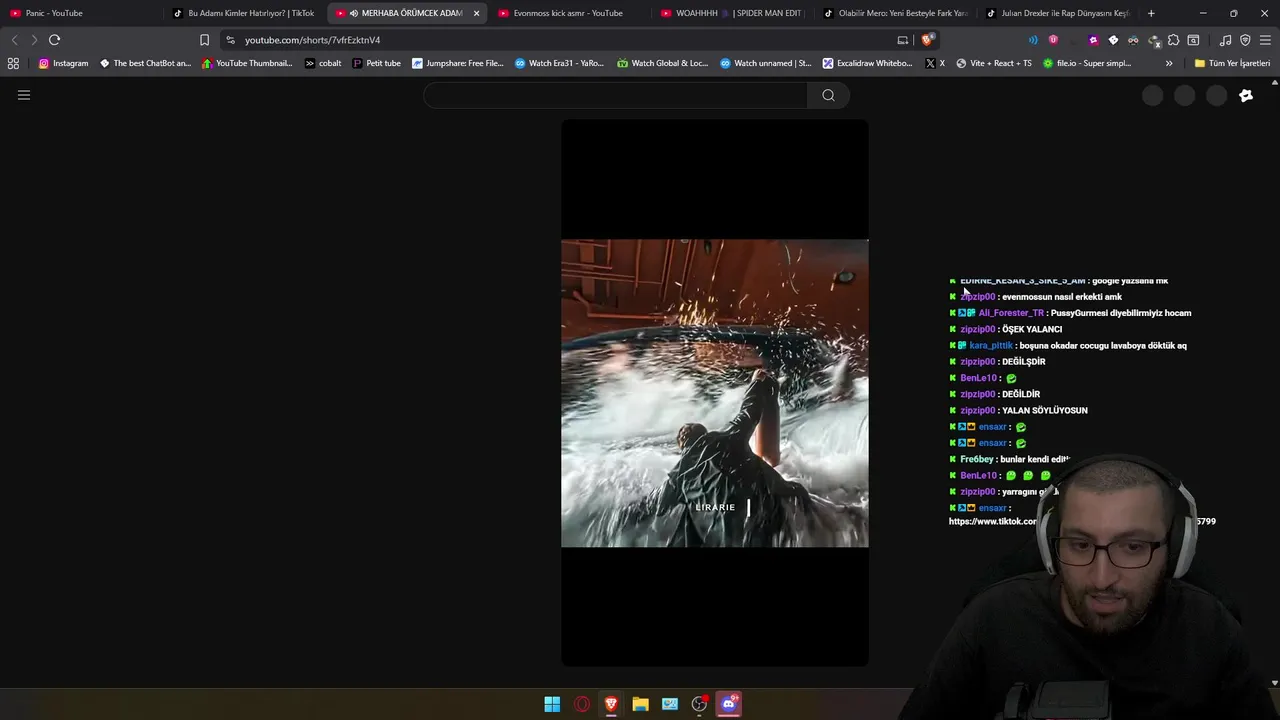
Task: Go back to the previous page
Action: (14, 40)
